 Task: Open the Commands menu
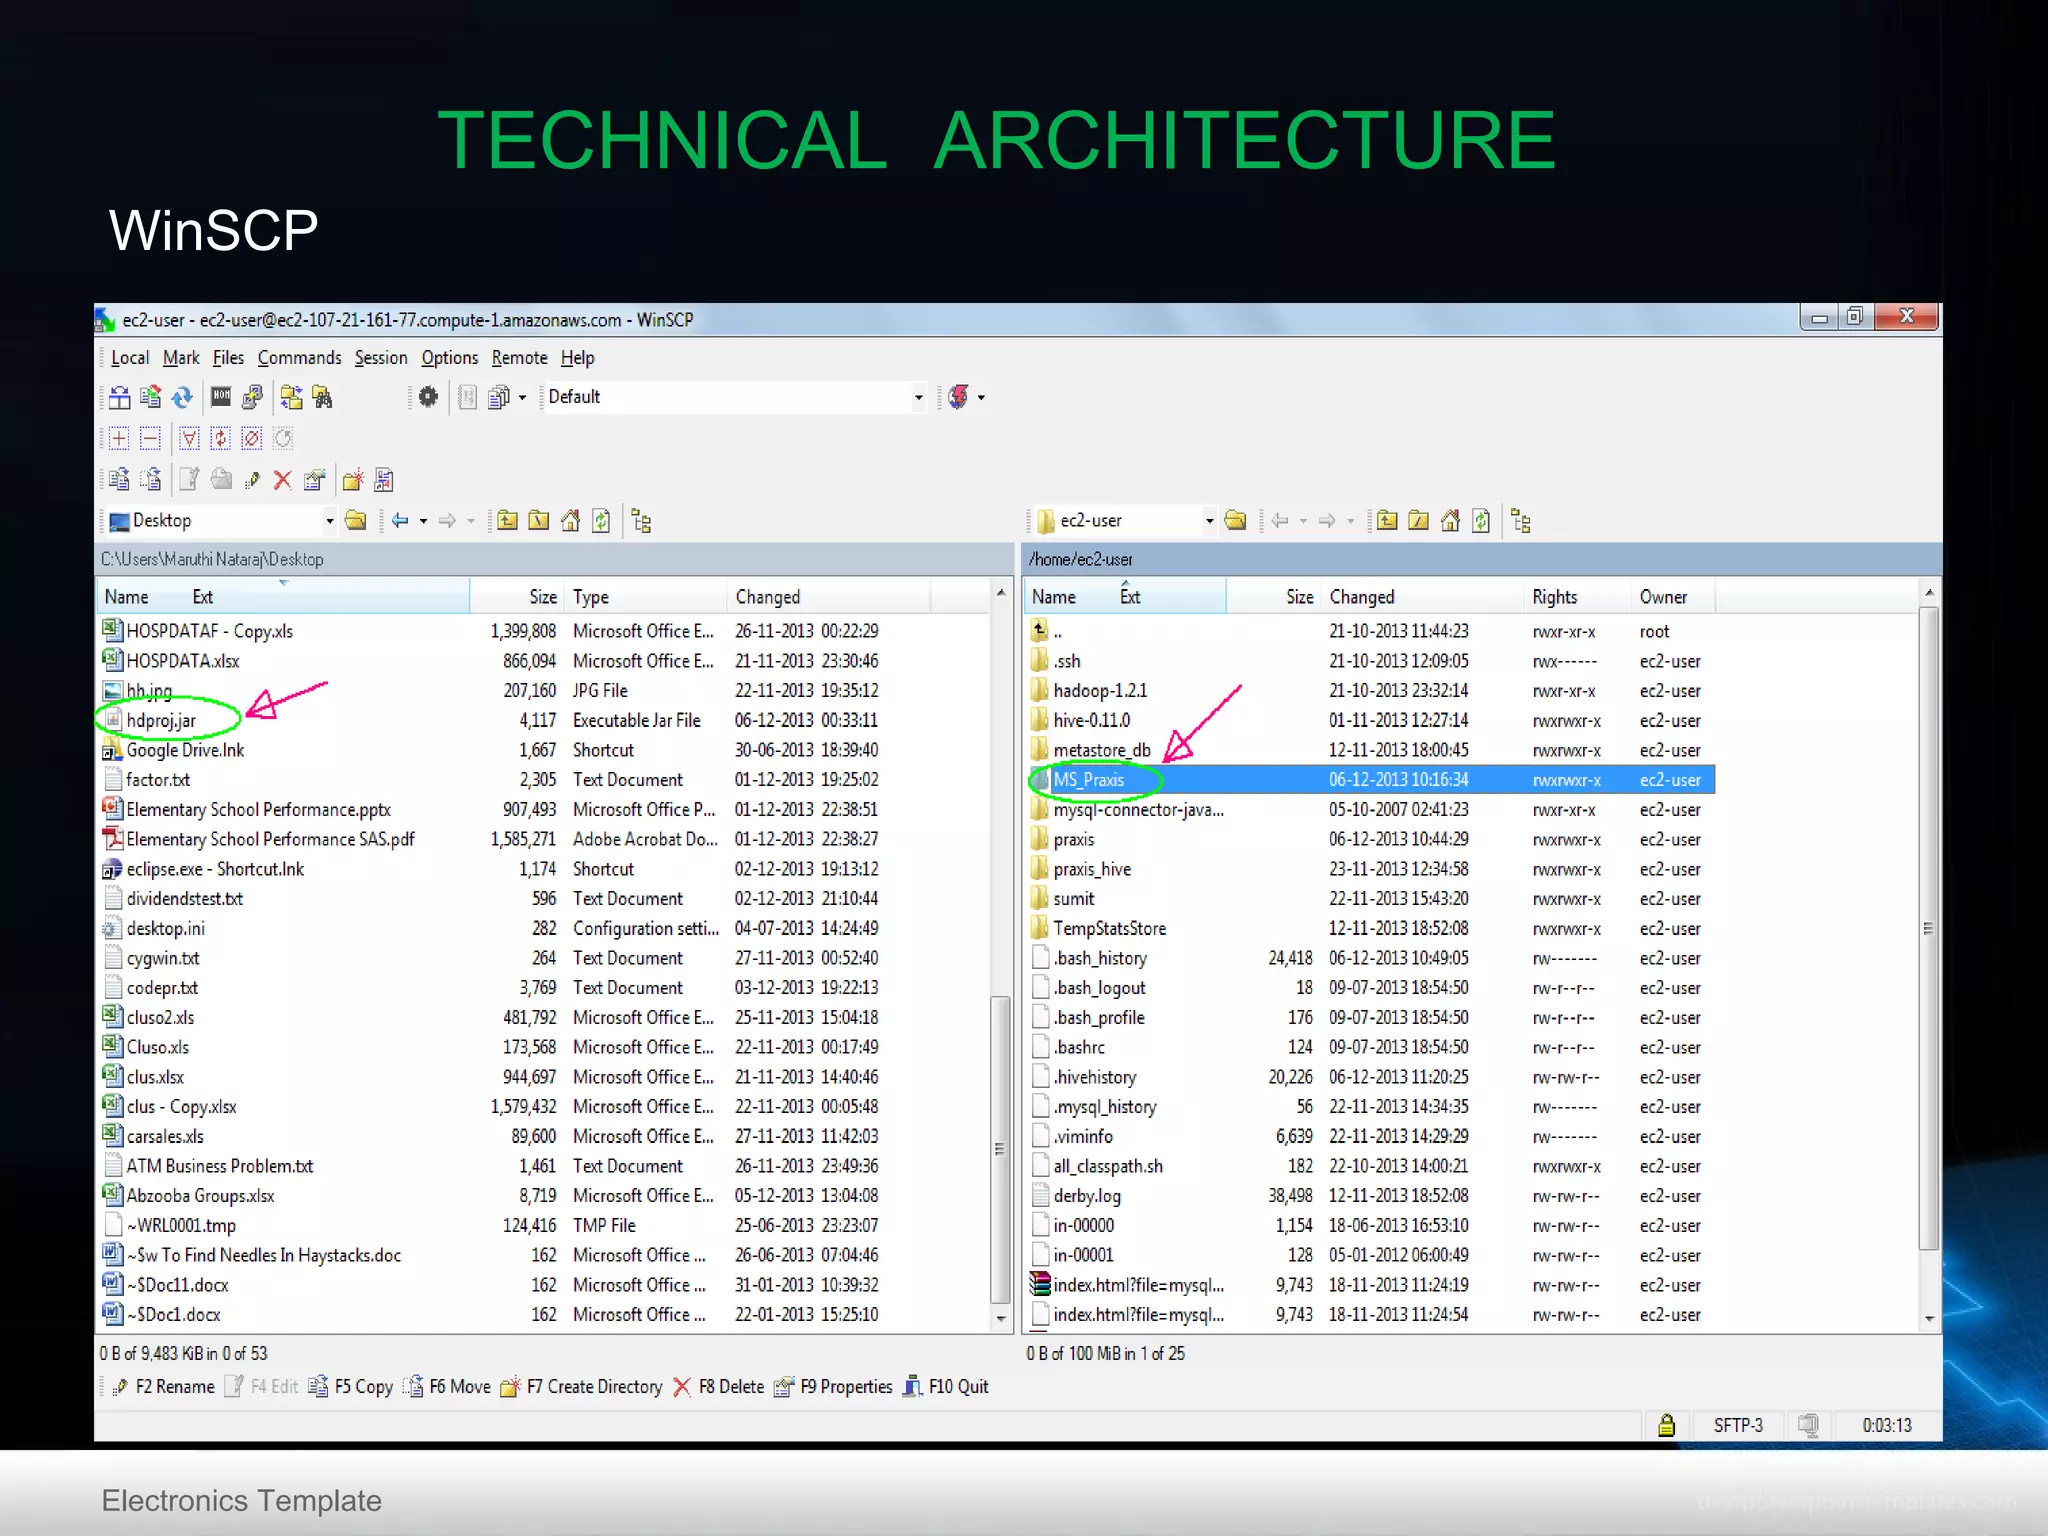pos(299,358)
